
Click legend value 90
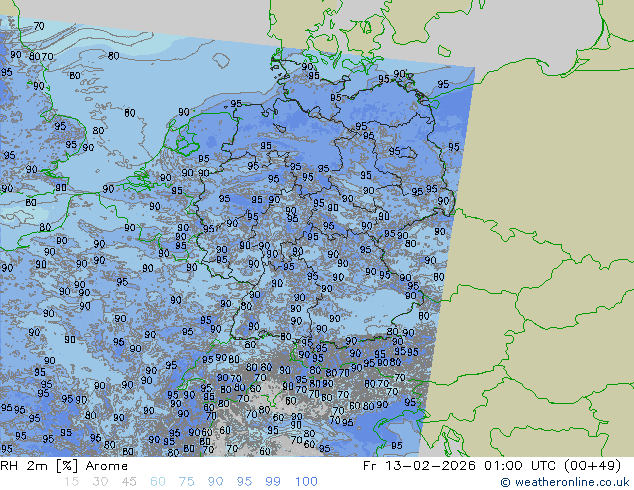click(x=215, y=482)
